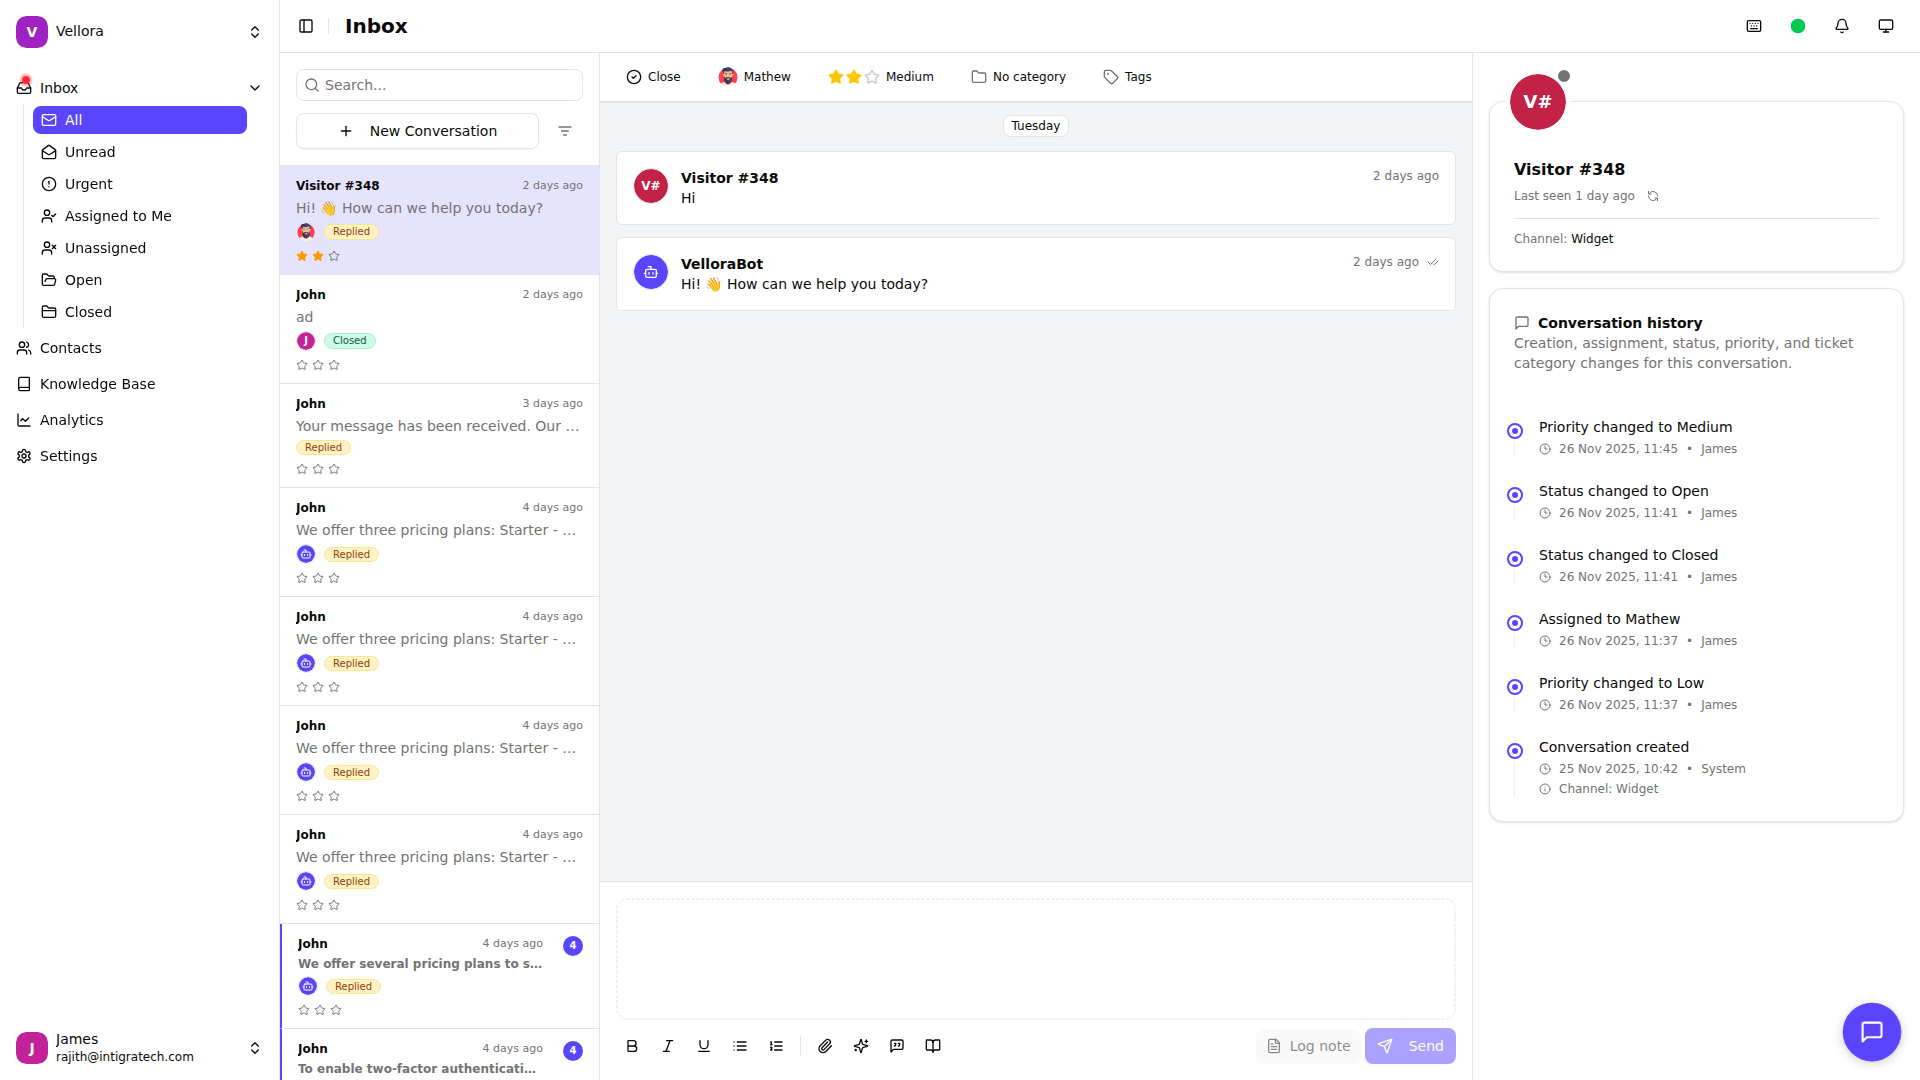Click the unread count badge on pricing conversation
Viewport: 1920px width, 1080px height.
573,946
